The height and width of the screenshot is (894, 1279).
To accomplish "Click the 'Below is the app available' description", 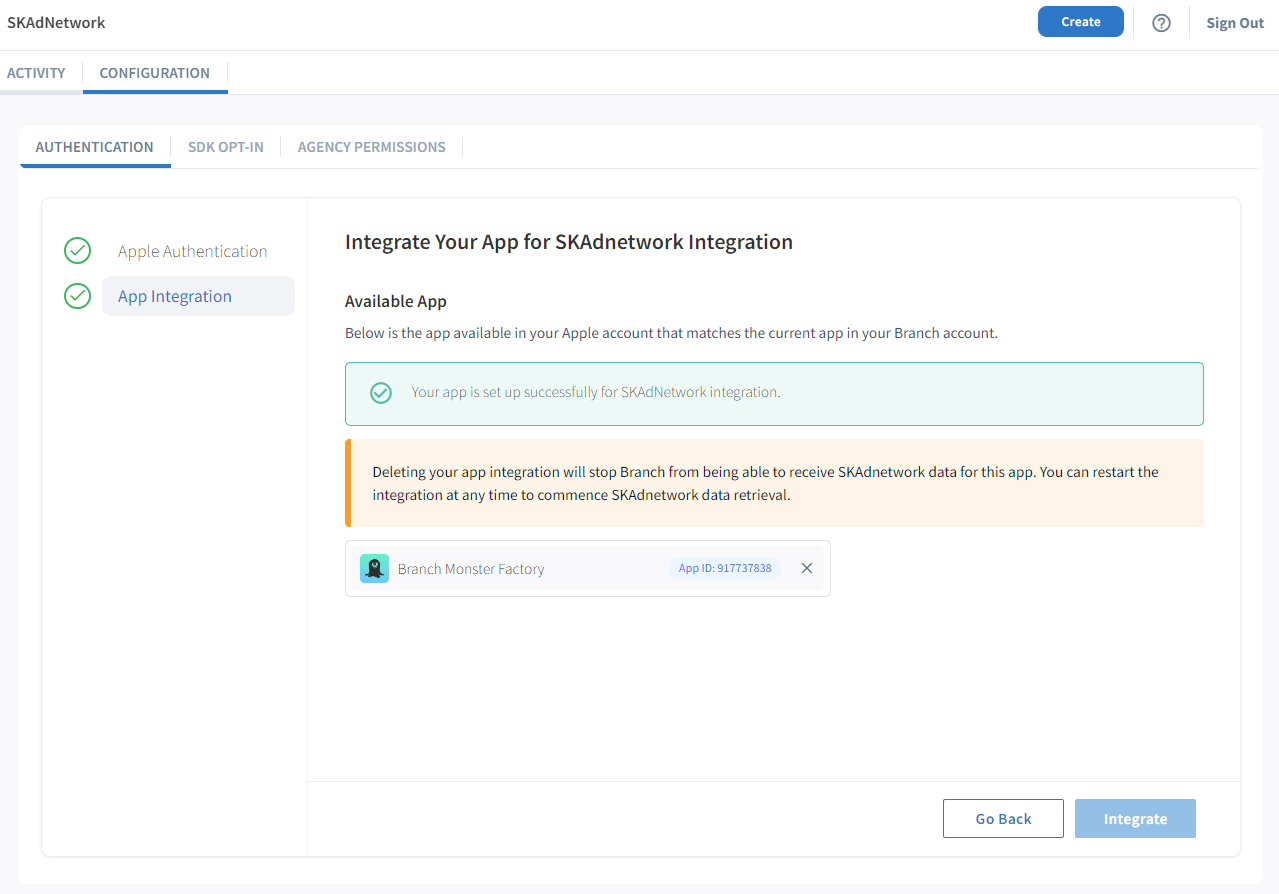I will [671, 333].
